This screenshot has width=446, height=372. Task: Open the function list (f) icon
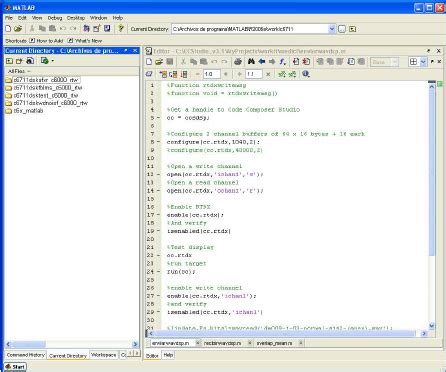(283, 62)
